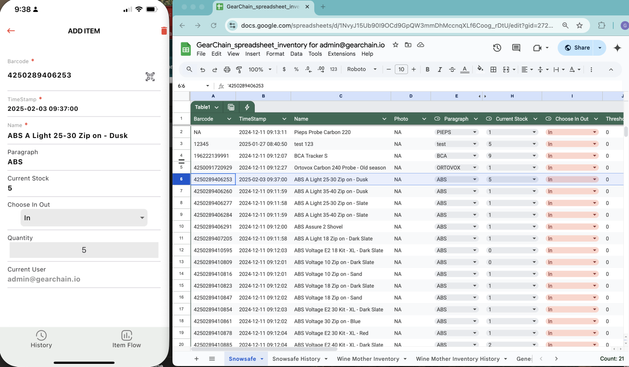Click the Undo icon in Sheets toolbar
The width and height of the screenshot is (629, 367).
203,69
